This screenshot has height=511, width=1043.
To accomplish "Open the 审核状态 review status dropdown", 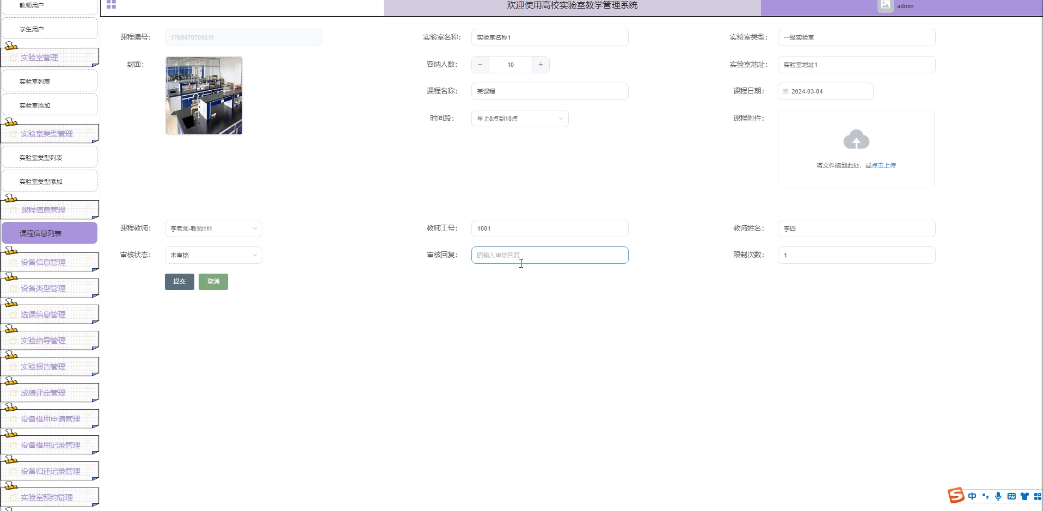I will click(214, 255).
